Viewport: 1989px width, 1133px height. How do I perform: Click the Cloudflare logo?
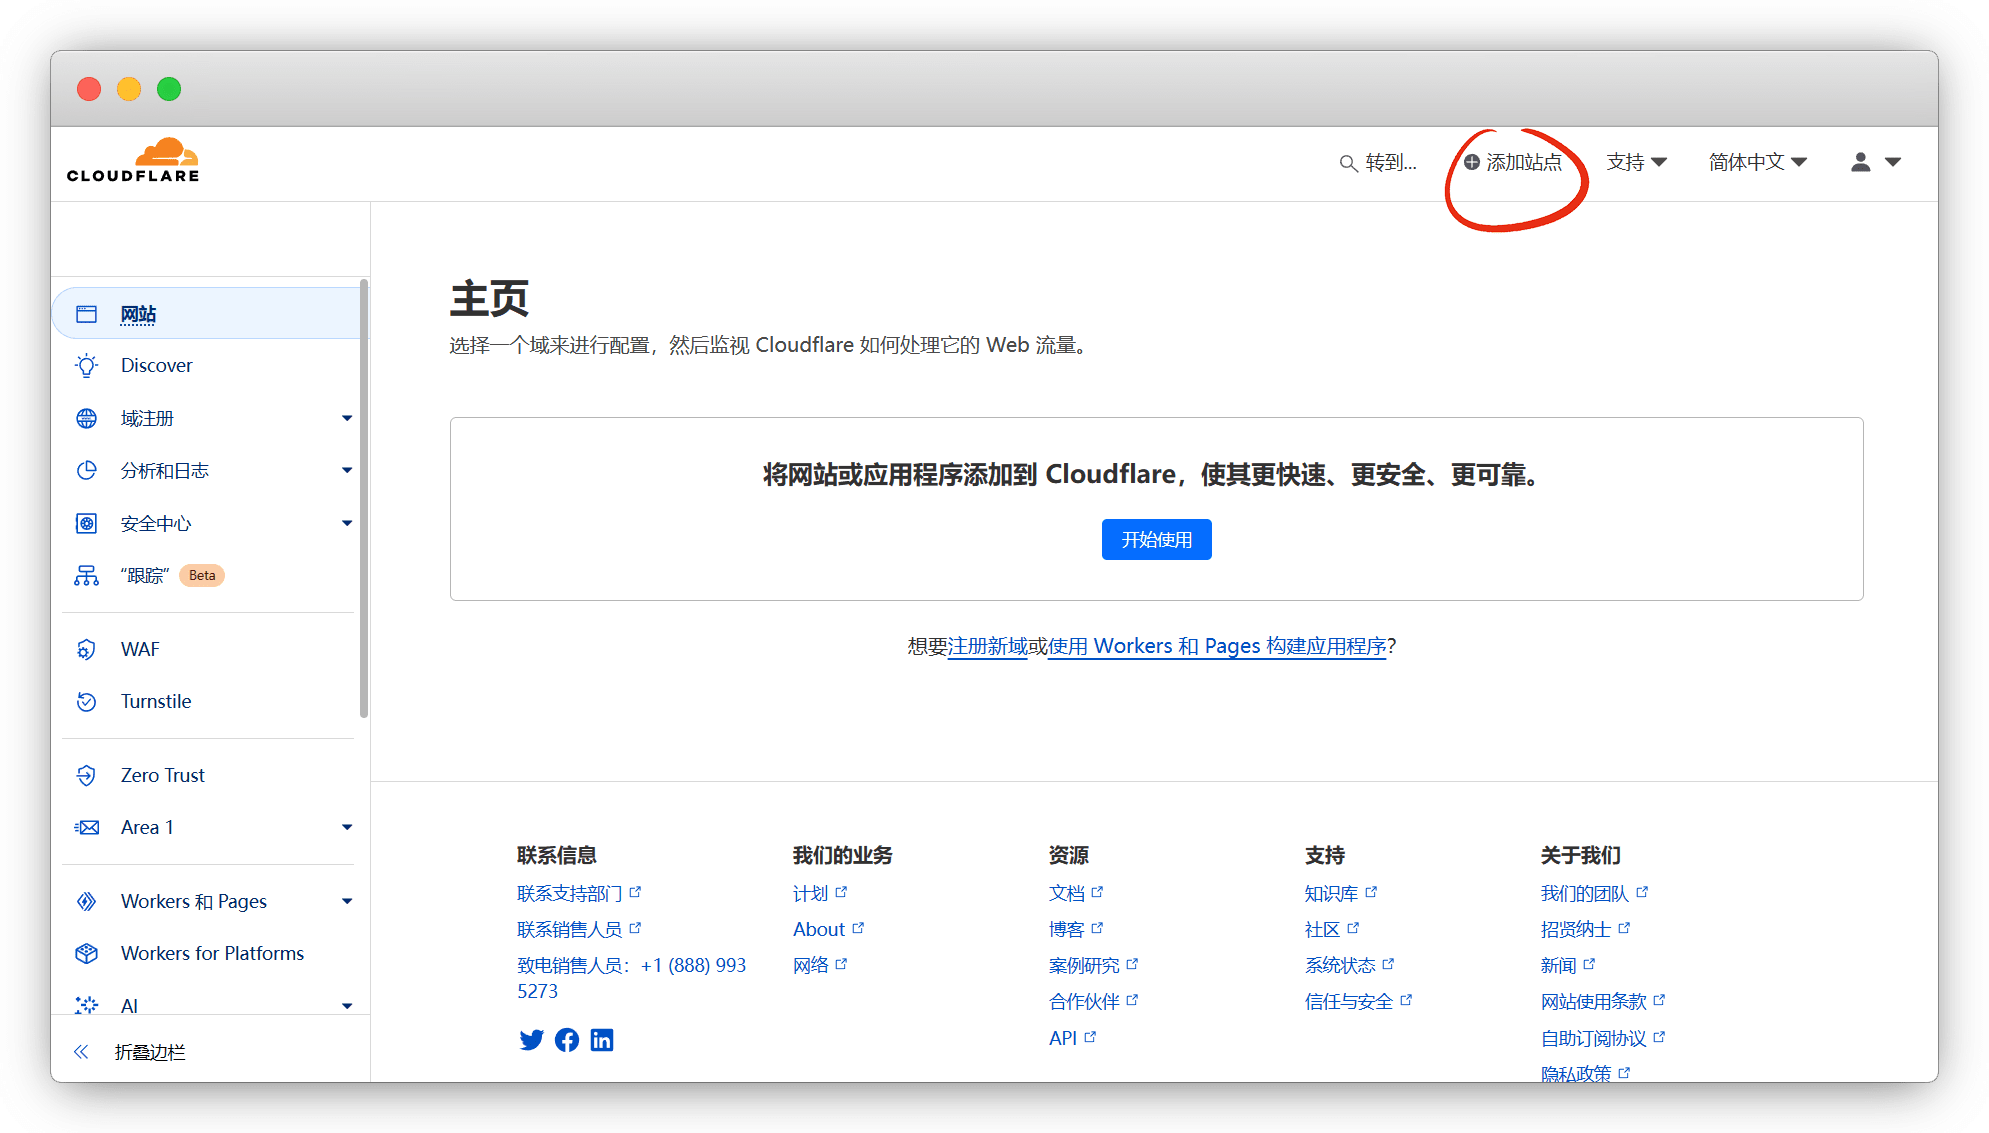[133, 161]
